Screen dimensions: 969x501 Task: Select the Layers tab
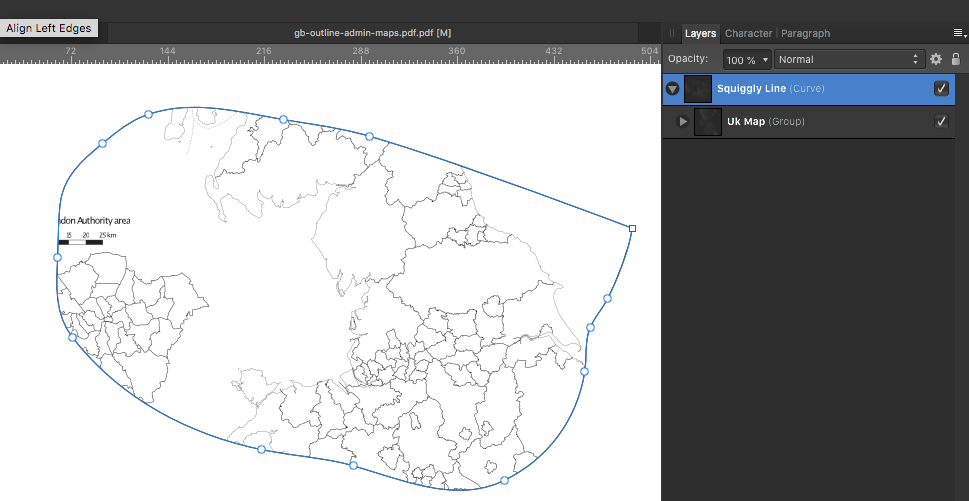pos(700,33)
